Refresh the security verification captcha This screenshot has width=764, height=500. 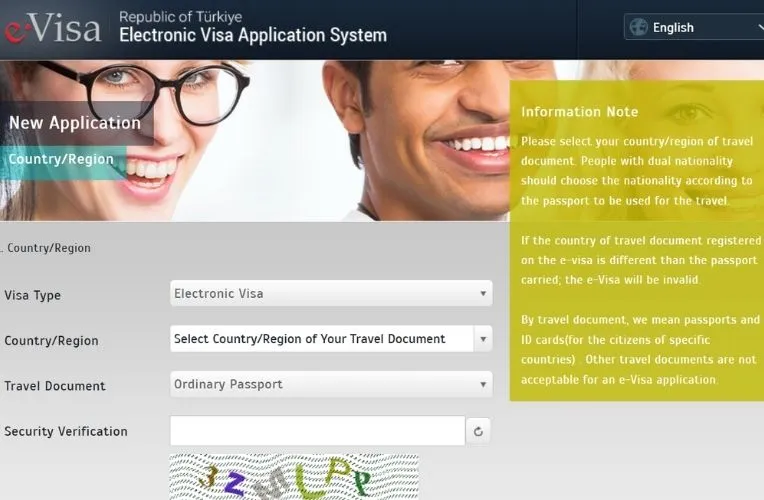[479, 432]
